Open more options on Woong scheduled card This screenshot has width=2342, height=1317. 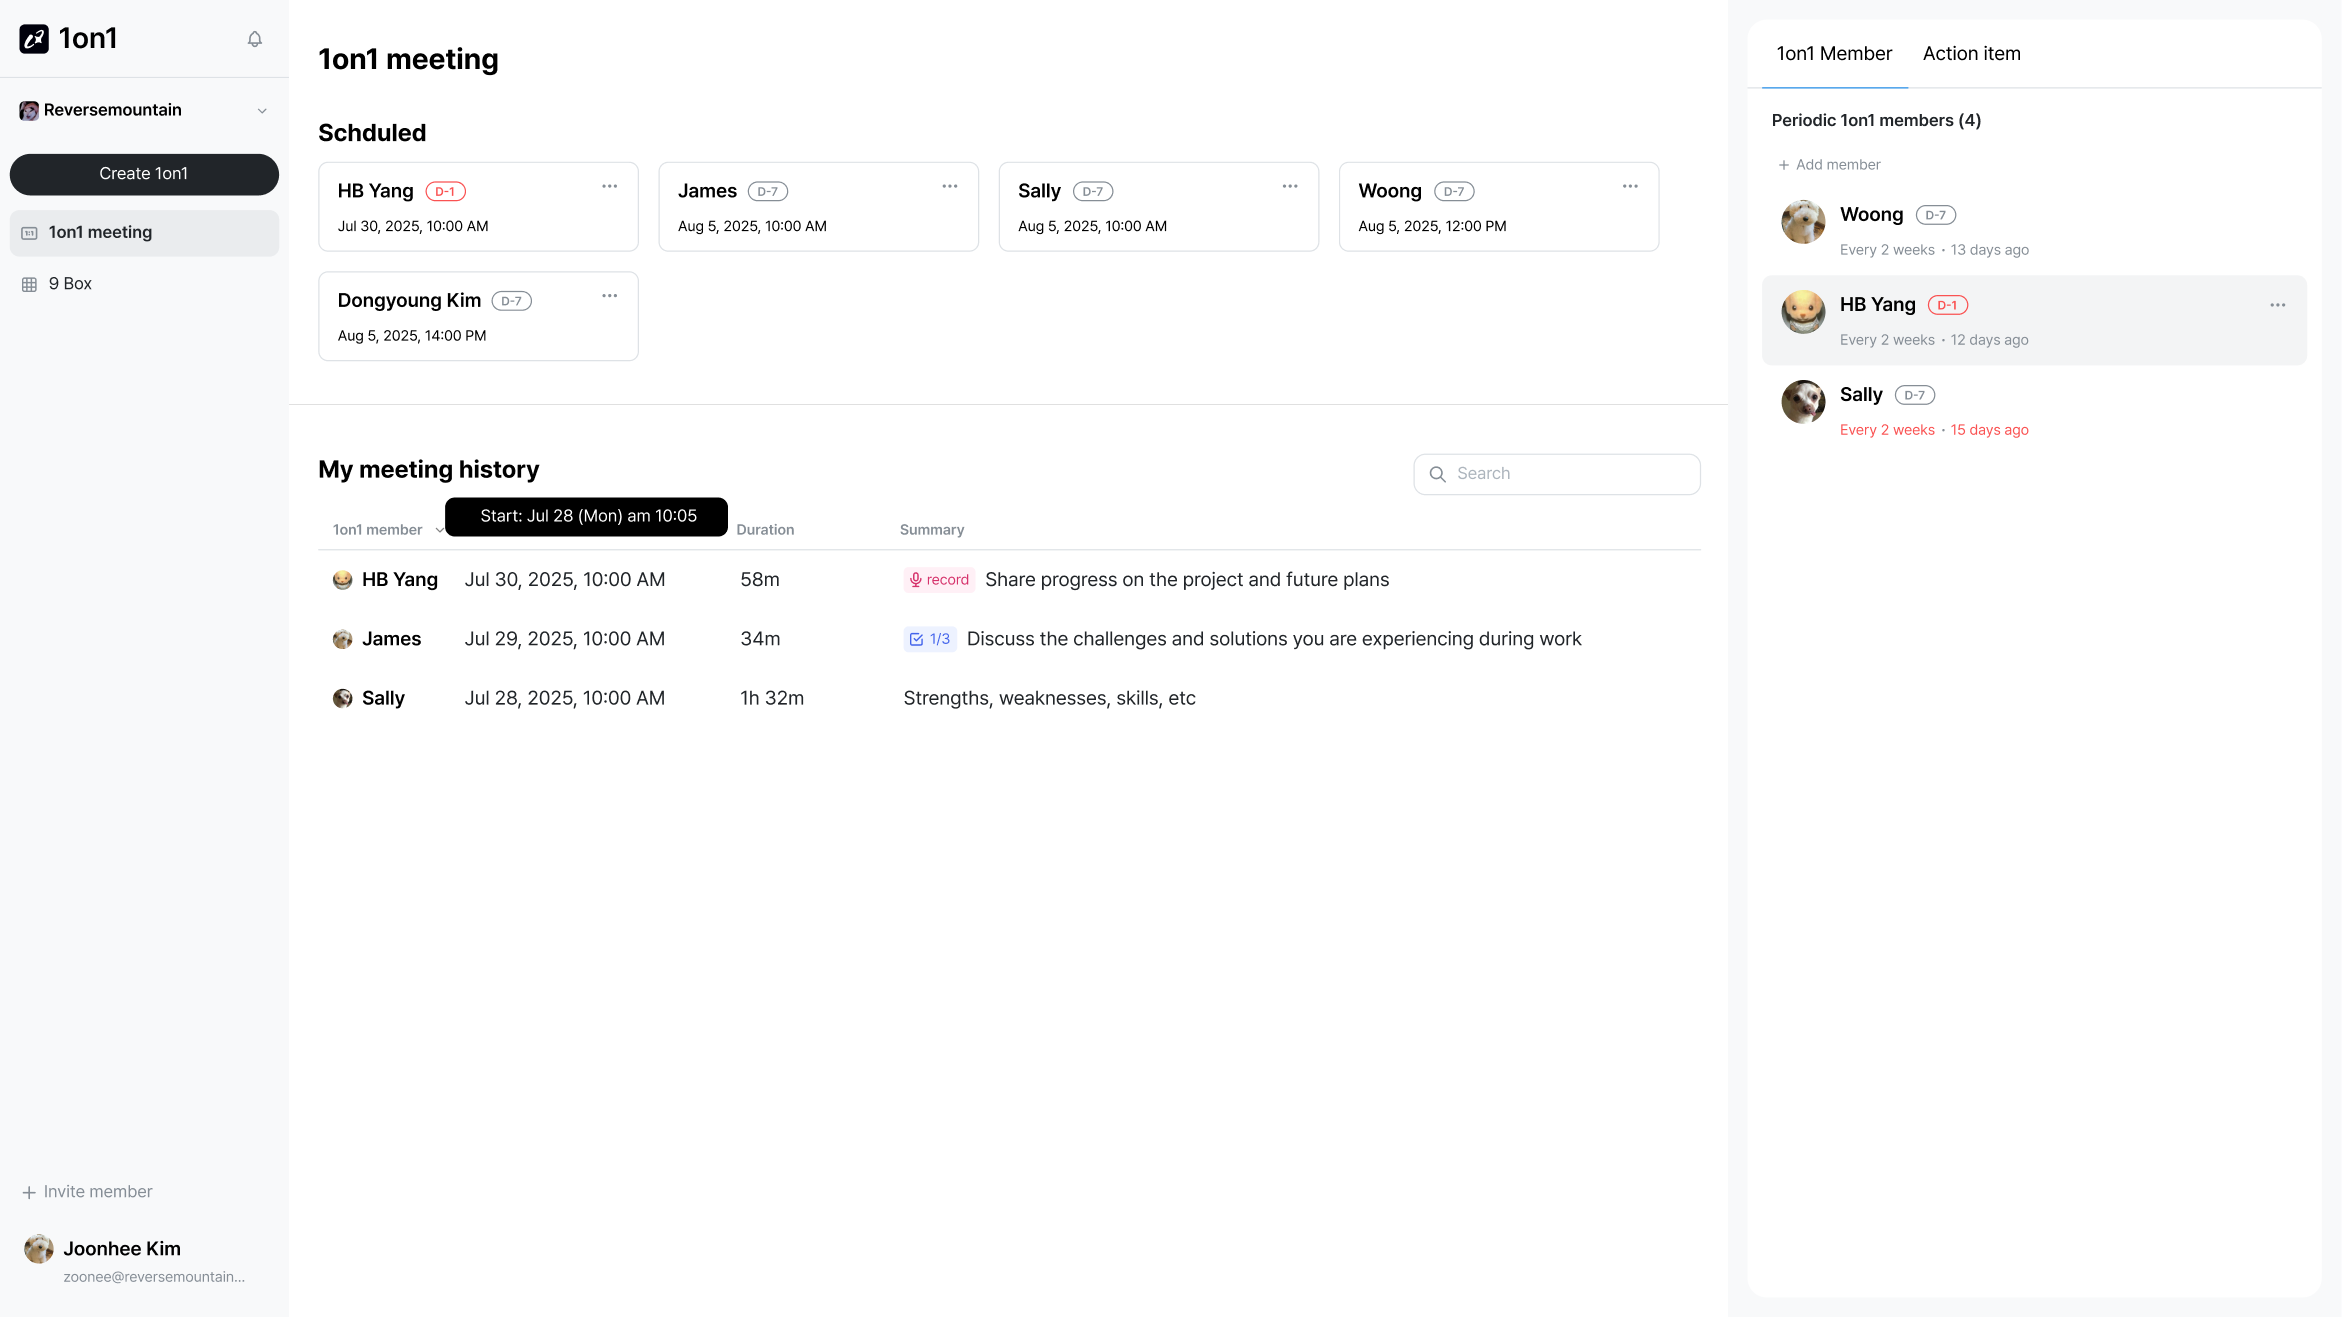(1629, 187)
